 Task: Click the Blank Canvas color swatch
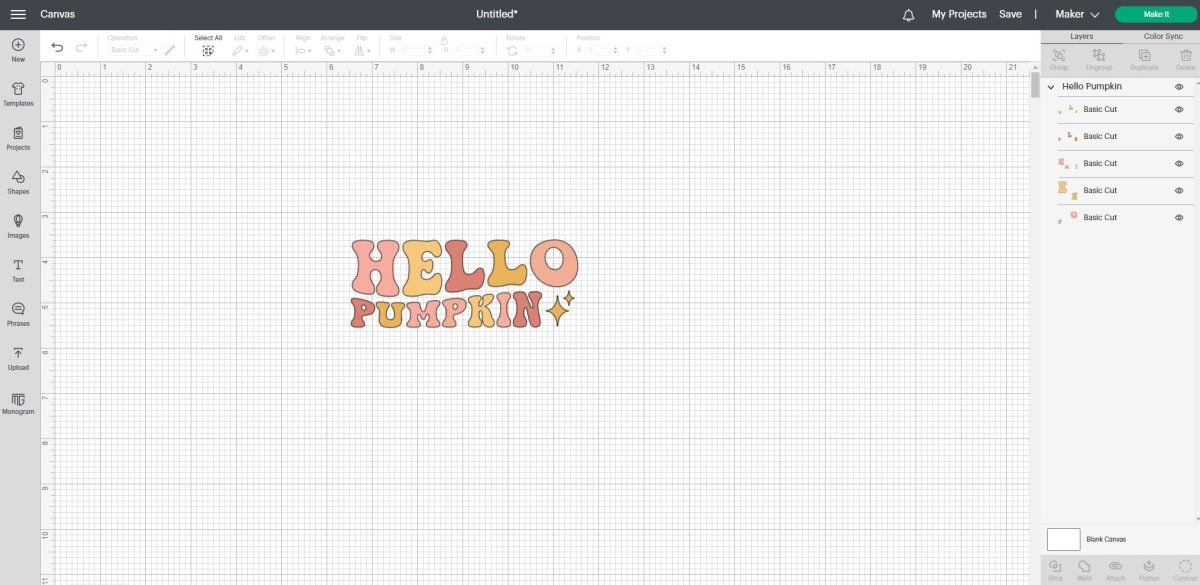coord(1063,539)
